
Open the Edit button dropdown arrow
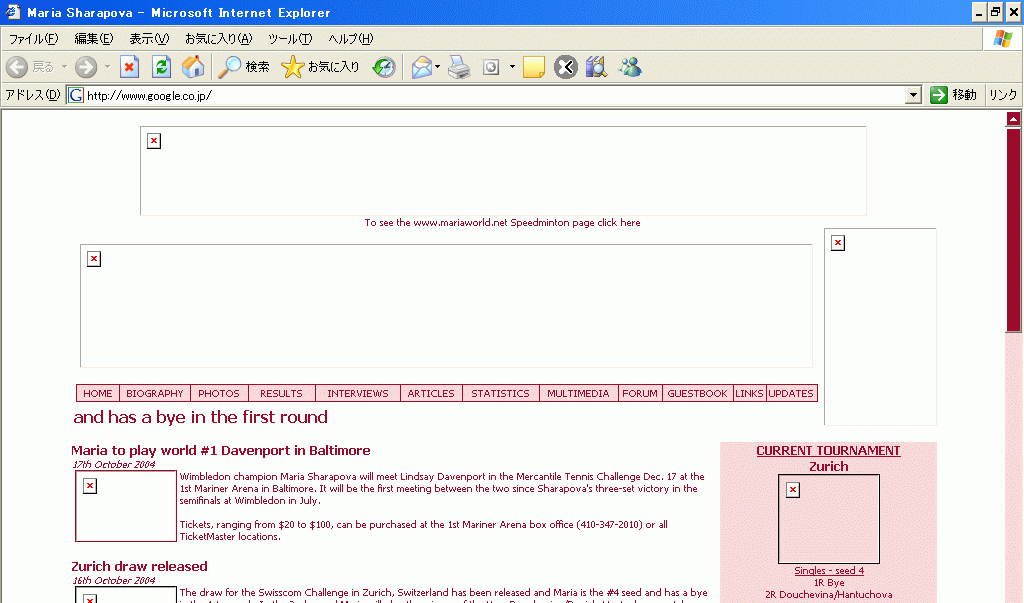click(512, 67)
